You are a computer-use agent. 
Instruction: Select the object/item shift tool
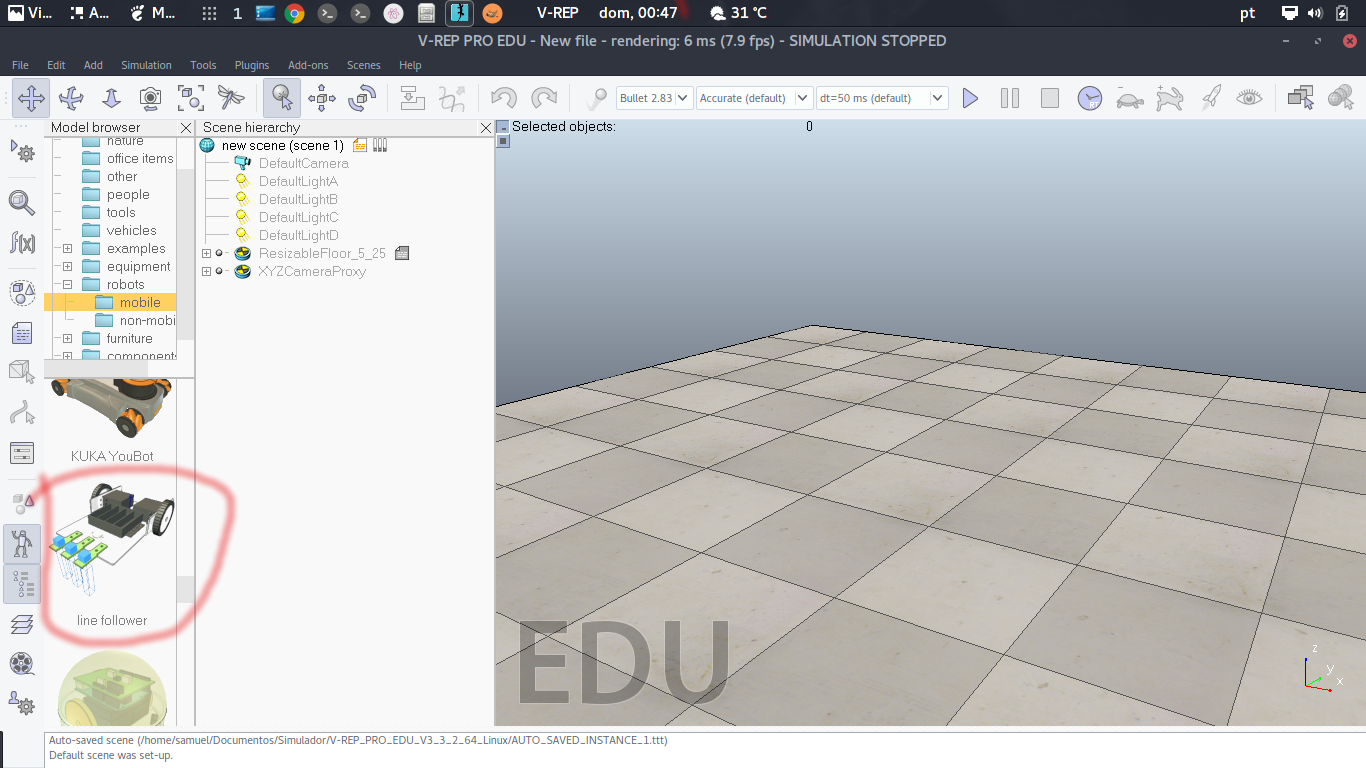point(322,98)
